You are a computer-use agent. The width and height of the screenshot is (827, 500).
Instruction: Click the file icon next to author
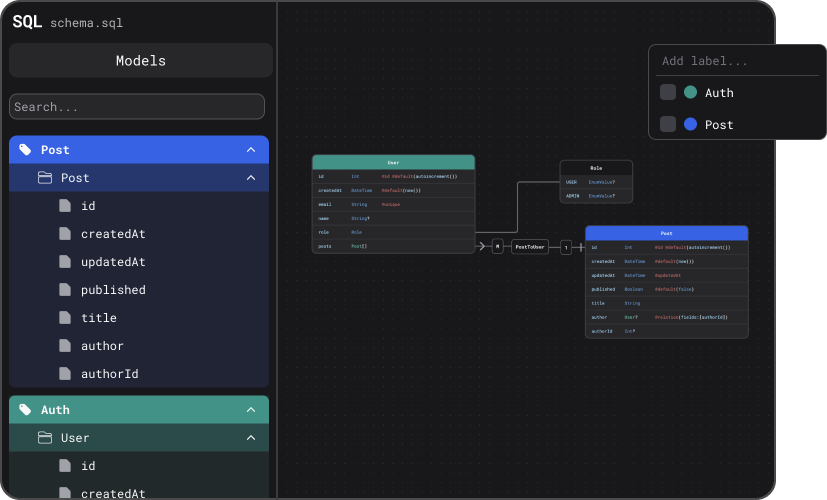click(x=65, y=345)
